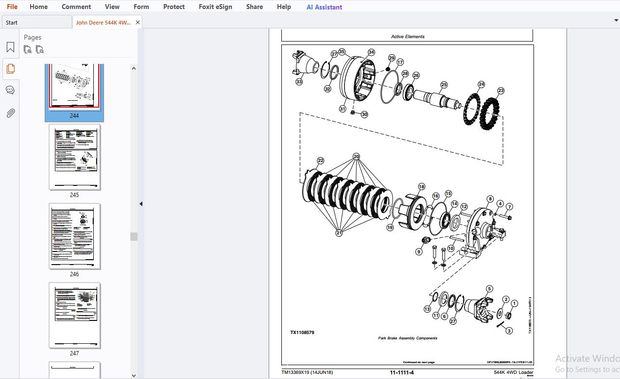The height and width of the screenshot is (379, 620).
Task: Select the page 245 thumbnail
Action: (75, 157)
